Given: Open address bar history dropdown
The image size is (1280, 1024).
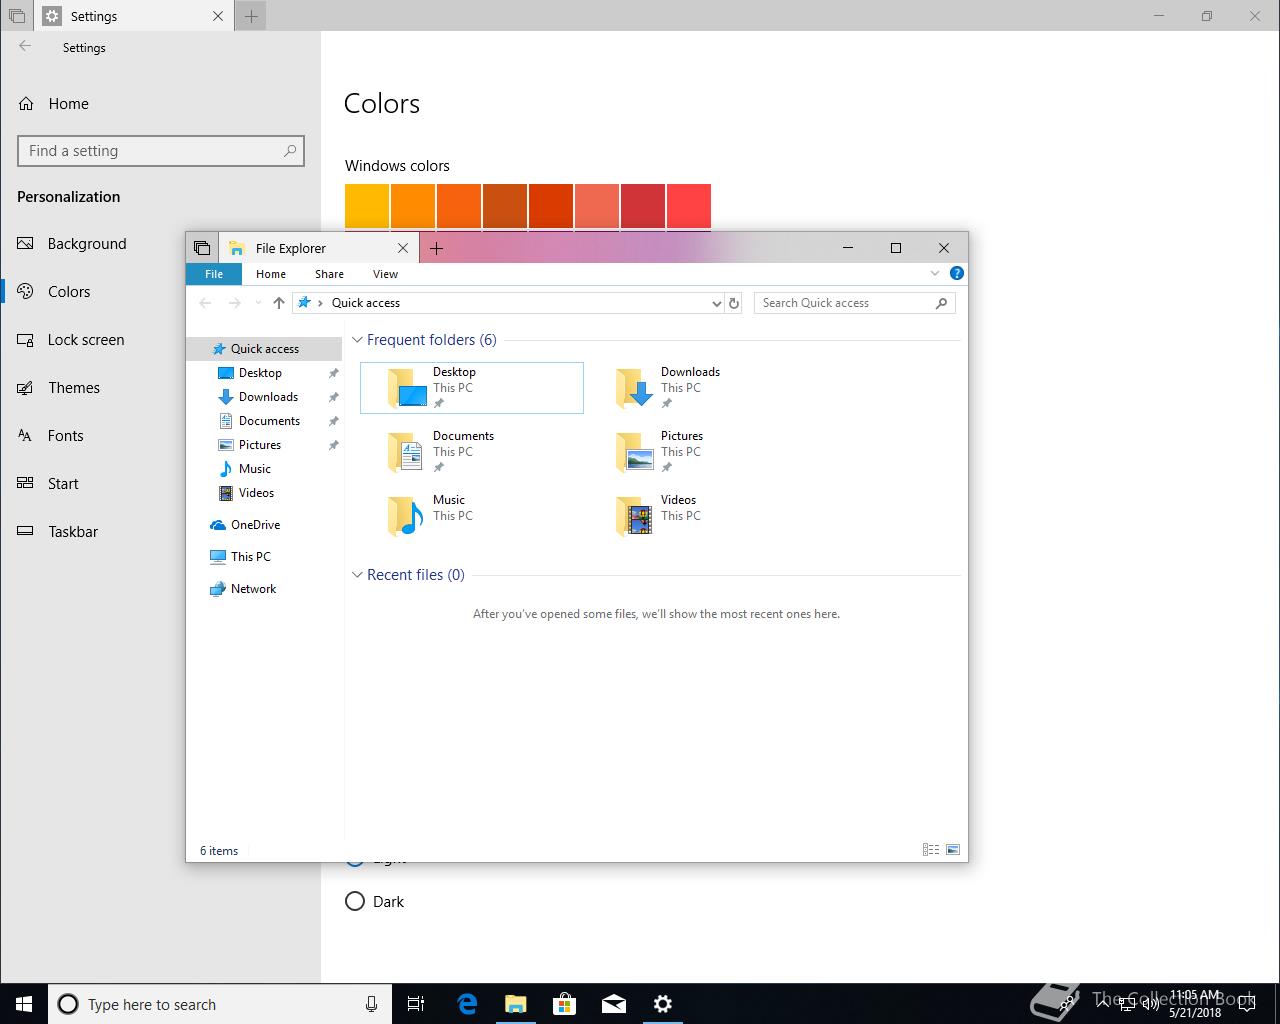Looking at the screenshot, I should [x=716, y=303].
